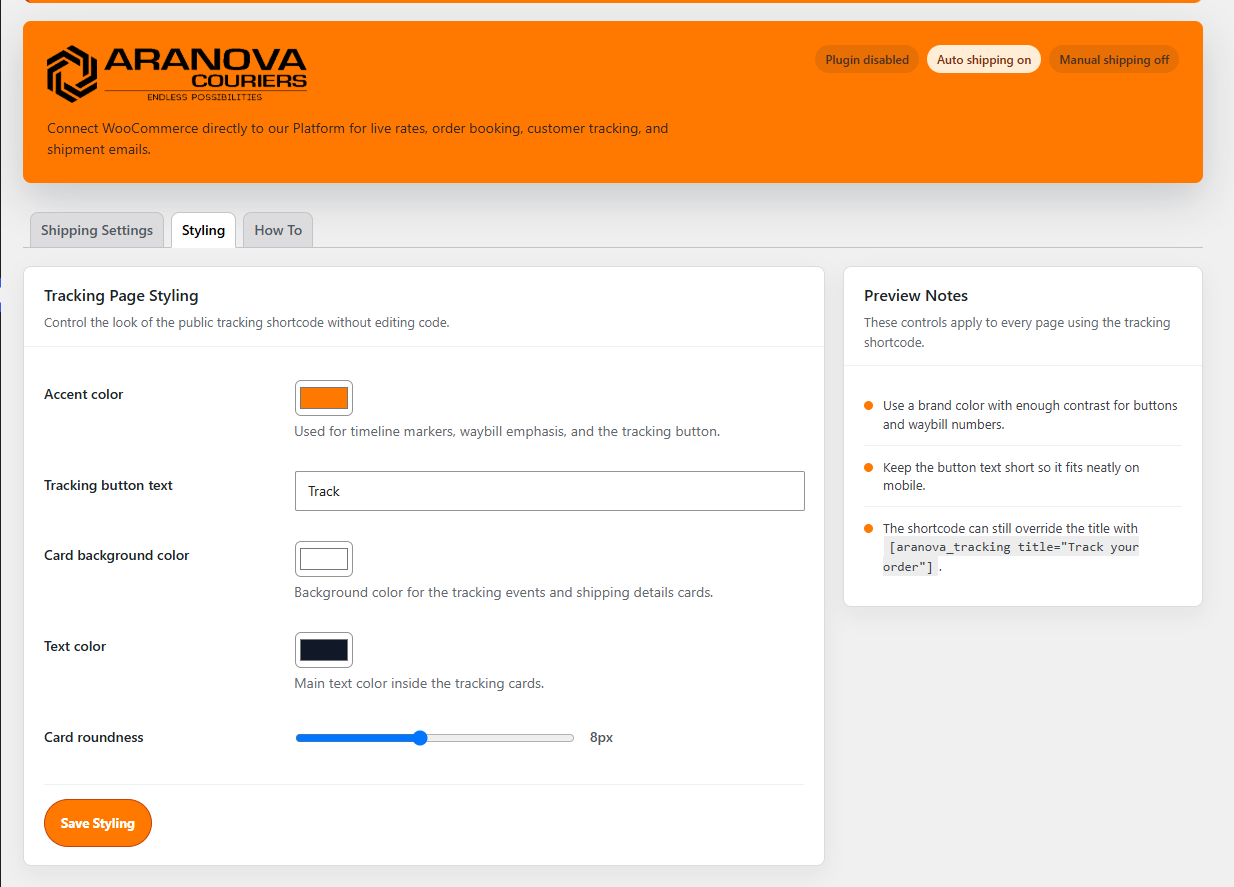The width and height of the screenshot is (1234, 887).
Task: Click the Card roundness slider handle
Action: (420, 738)
